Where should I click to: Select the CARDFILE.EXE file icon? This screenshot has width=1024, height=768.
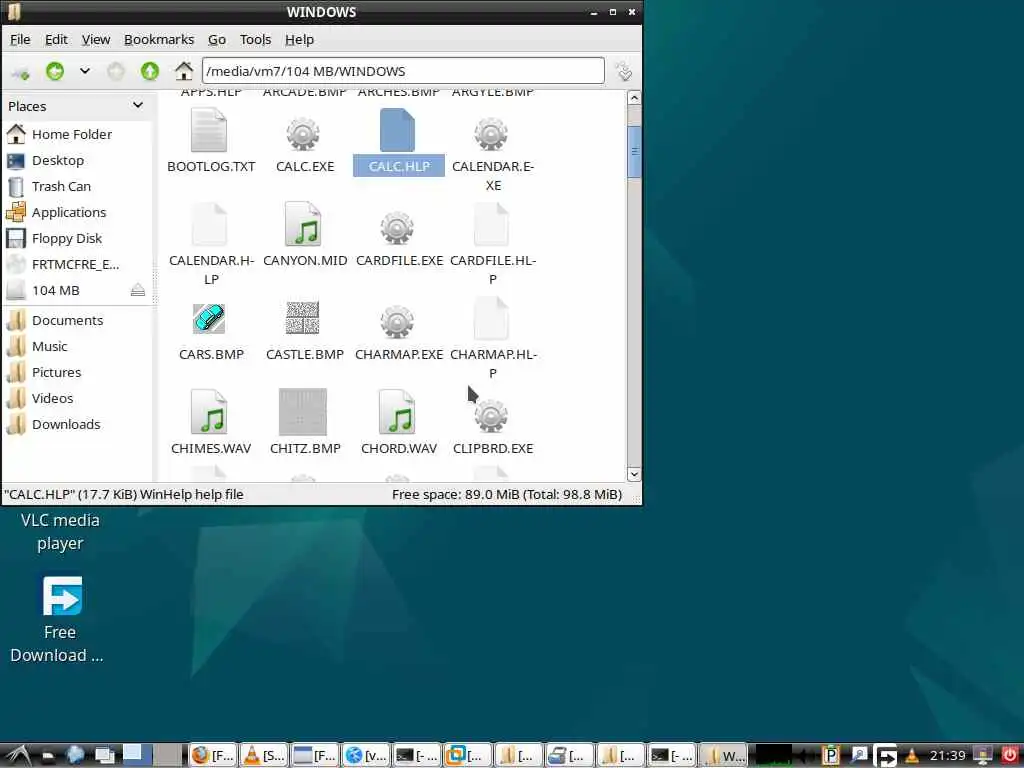point(397,228)
